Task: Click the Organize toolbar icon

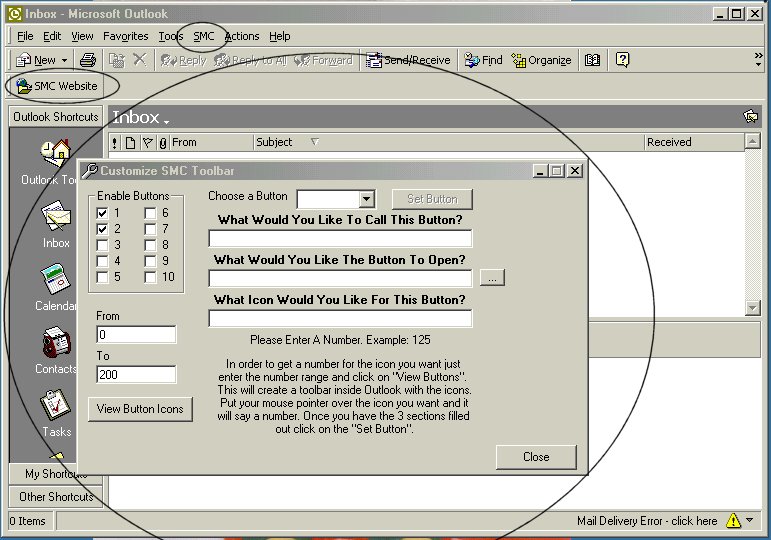Action: click(541, 60)
